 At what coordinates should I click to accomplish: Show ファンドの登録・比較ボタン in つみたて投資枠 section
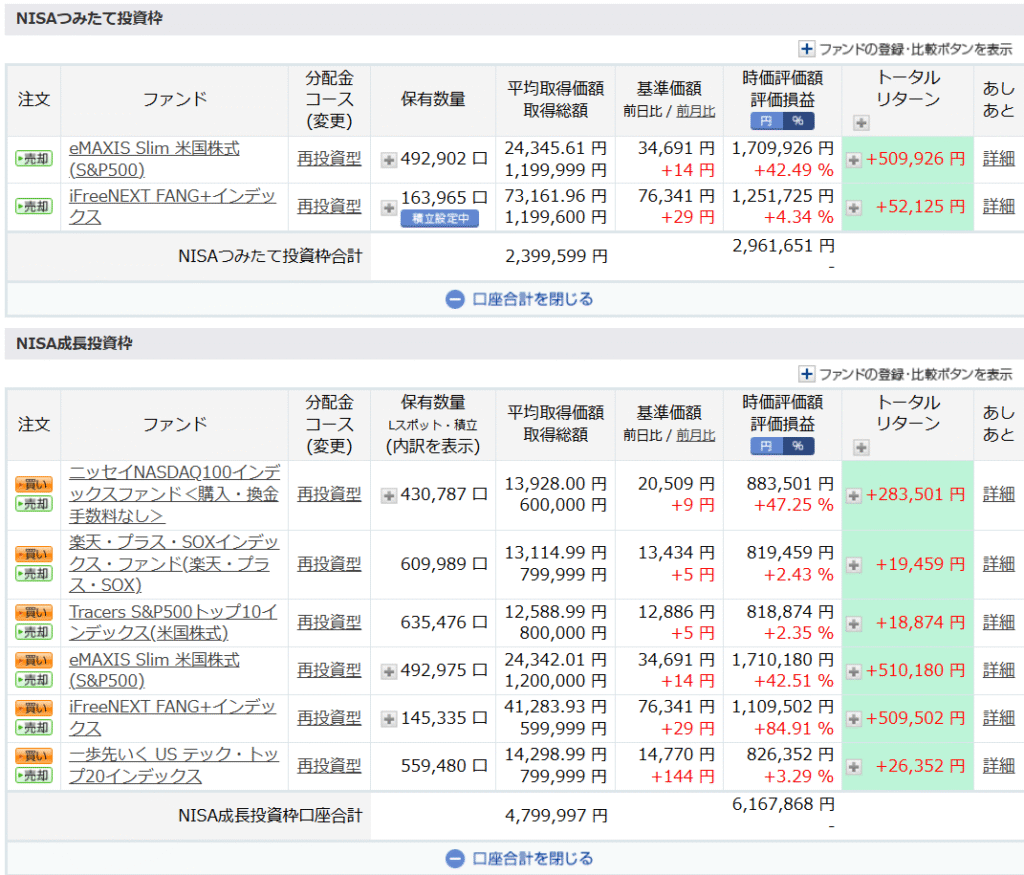(905, 49)
